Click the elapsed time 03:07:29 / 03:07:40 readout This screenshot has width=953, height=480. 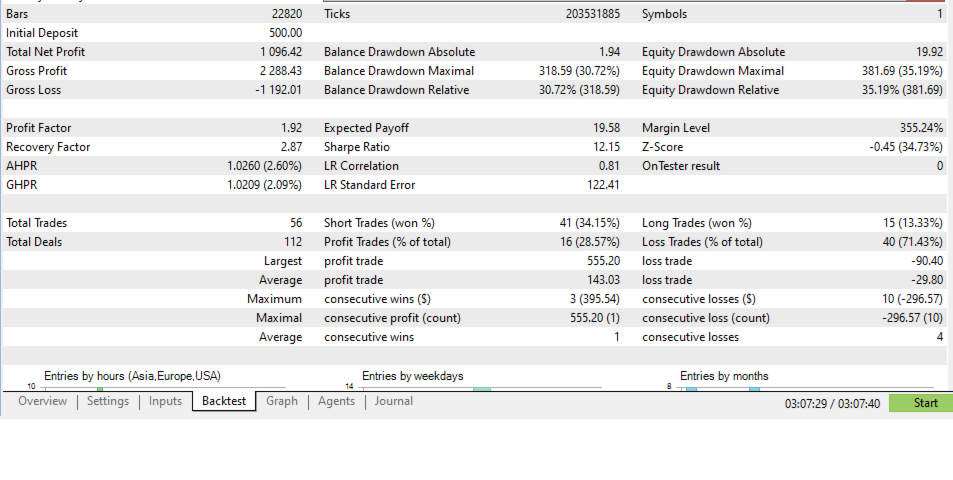point(832,403)
